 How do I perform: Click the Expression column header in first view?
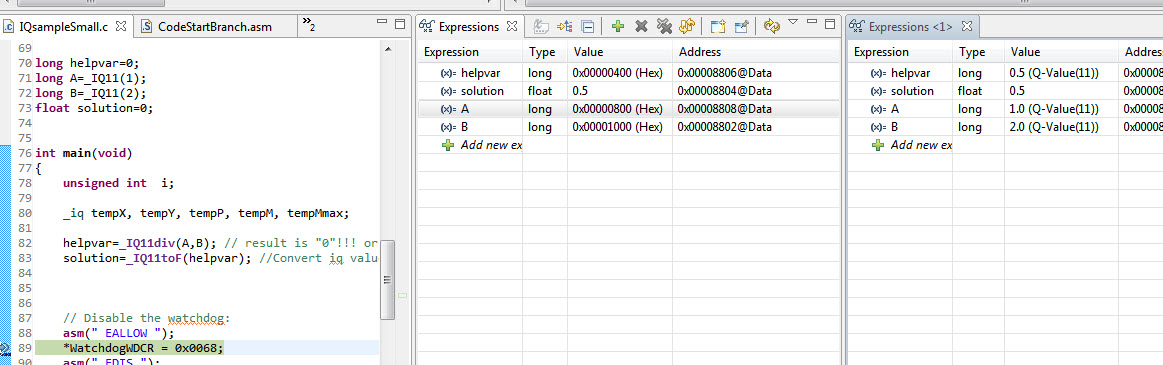pyautogui.click(x=470, y=52)
